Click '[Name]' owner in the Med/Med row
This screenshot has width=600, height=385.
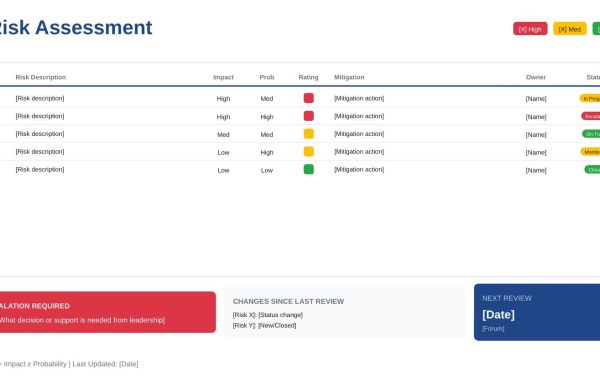[x=536, y=135]
